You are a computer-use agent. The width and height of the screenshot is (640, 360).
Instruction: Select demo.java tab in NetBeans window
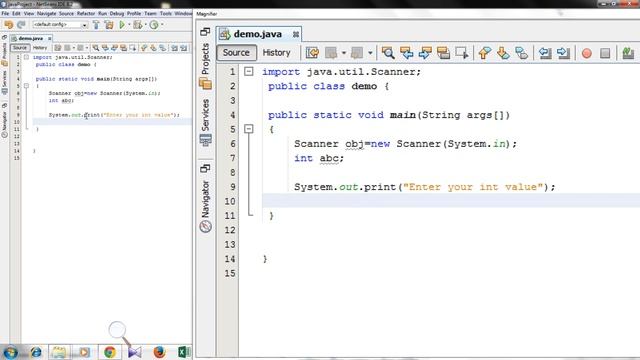click(31, 38)
